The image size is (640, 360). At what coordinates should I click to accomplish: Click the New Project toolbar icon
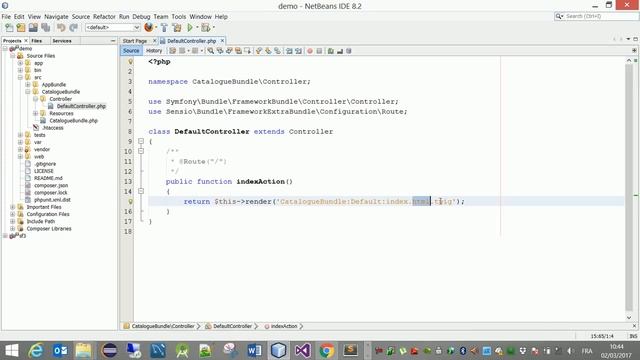coord(21,27)
